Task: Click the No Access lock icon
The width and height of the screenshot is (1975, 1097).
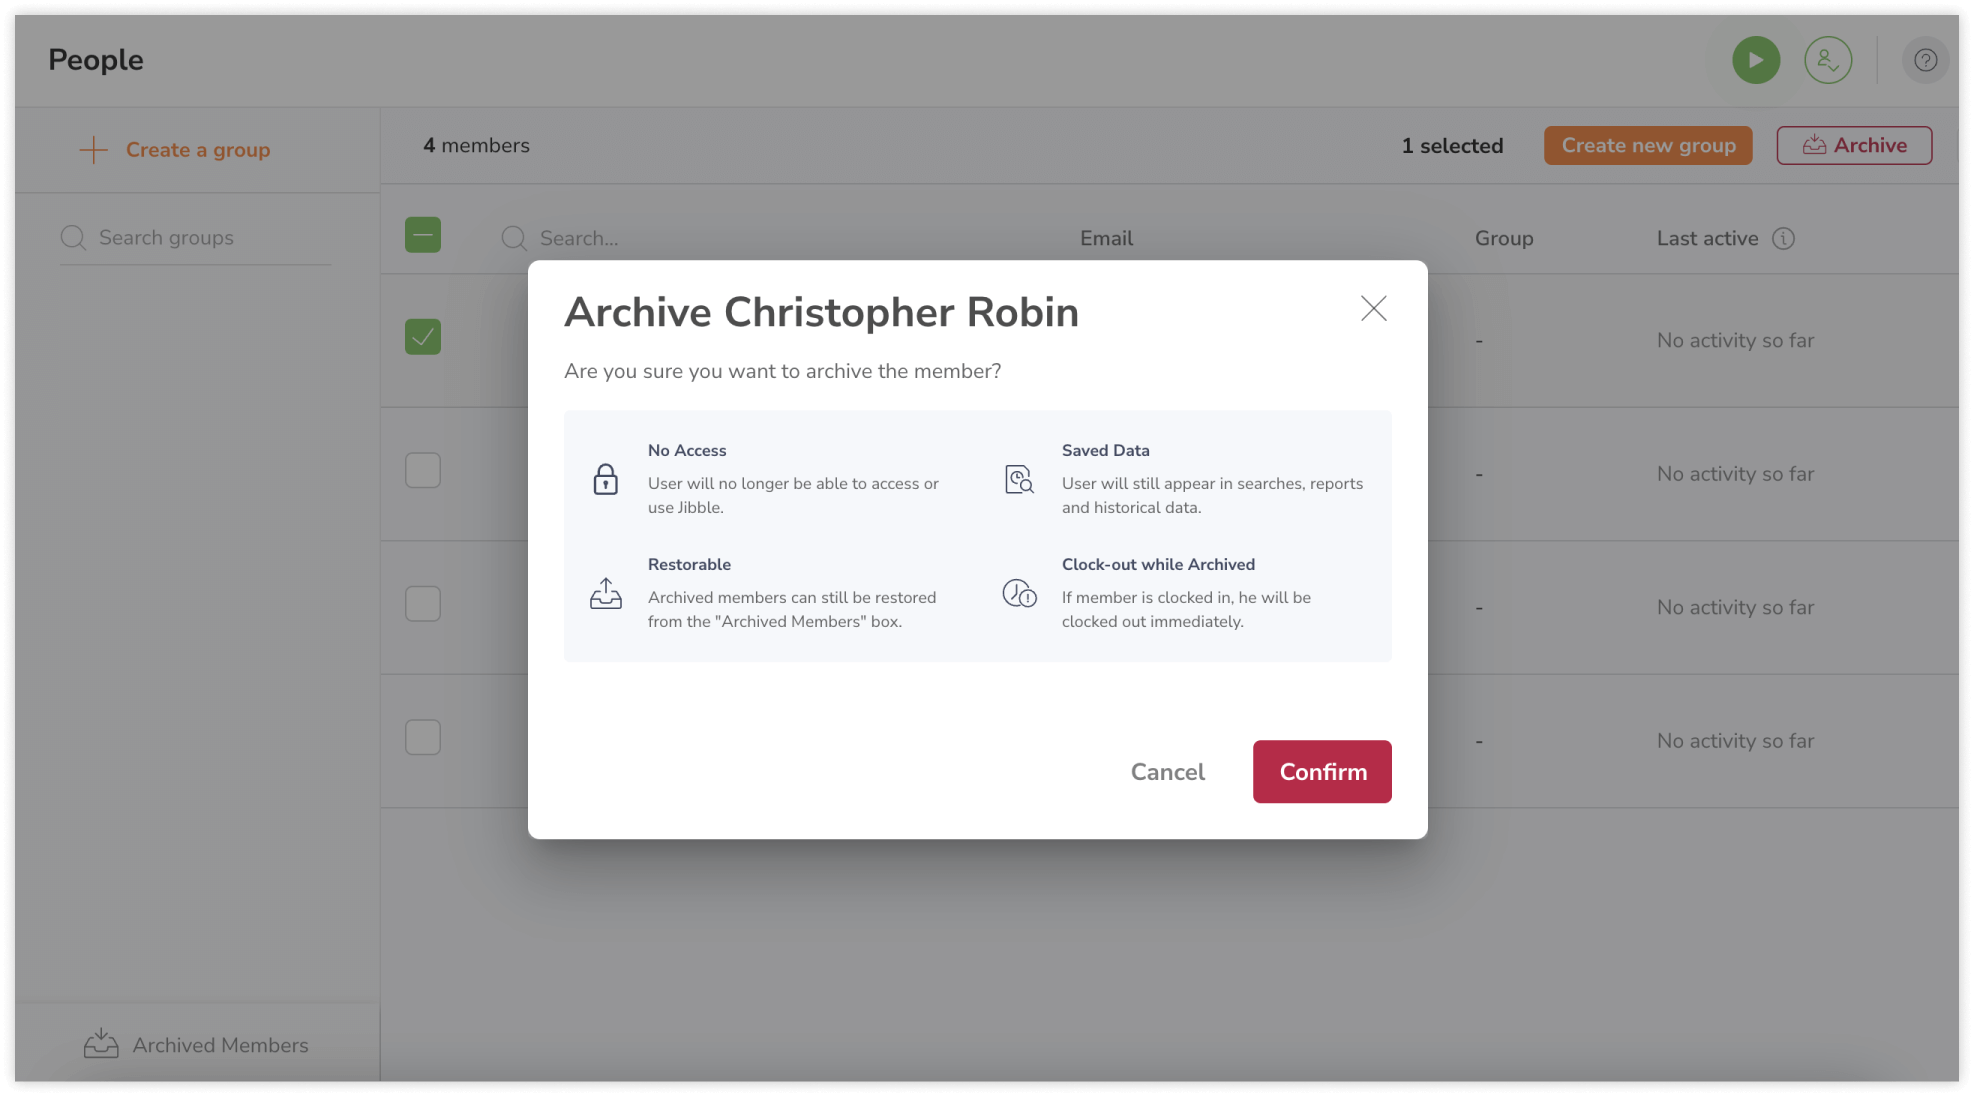Action: pyautogui.click(x=606, y=479)
